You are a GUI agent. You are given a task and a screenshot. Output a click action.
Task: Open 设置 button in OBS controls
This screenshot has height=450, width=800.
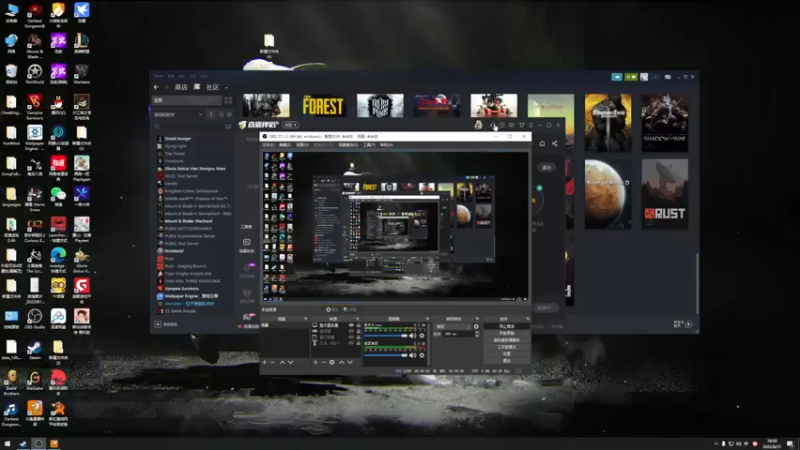[507, 354]
